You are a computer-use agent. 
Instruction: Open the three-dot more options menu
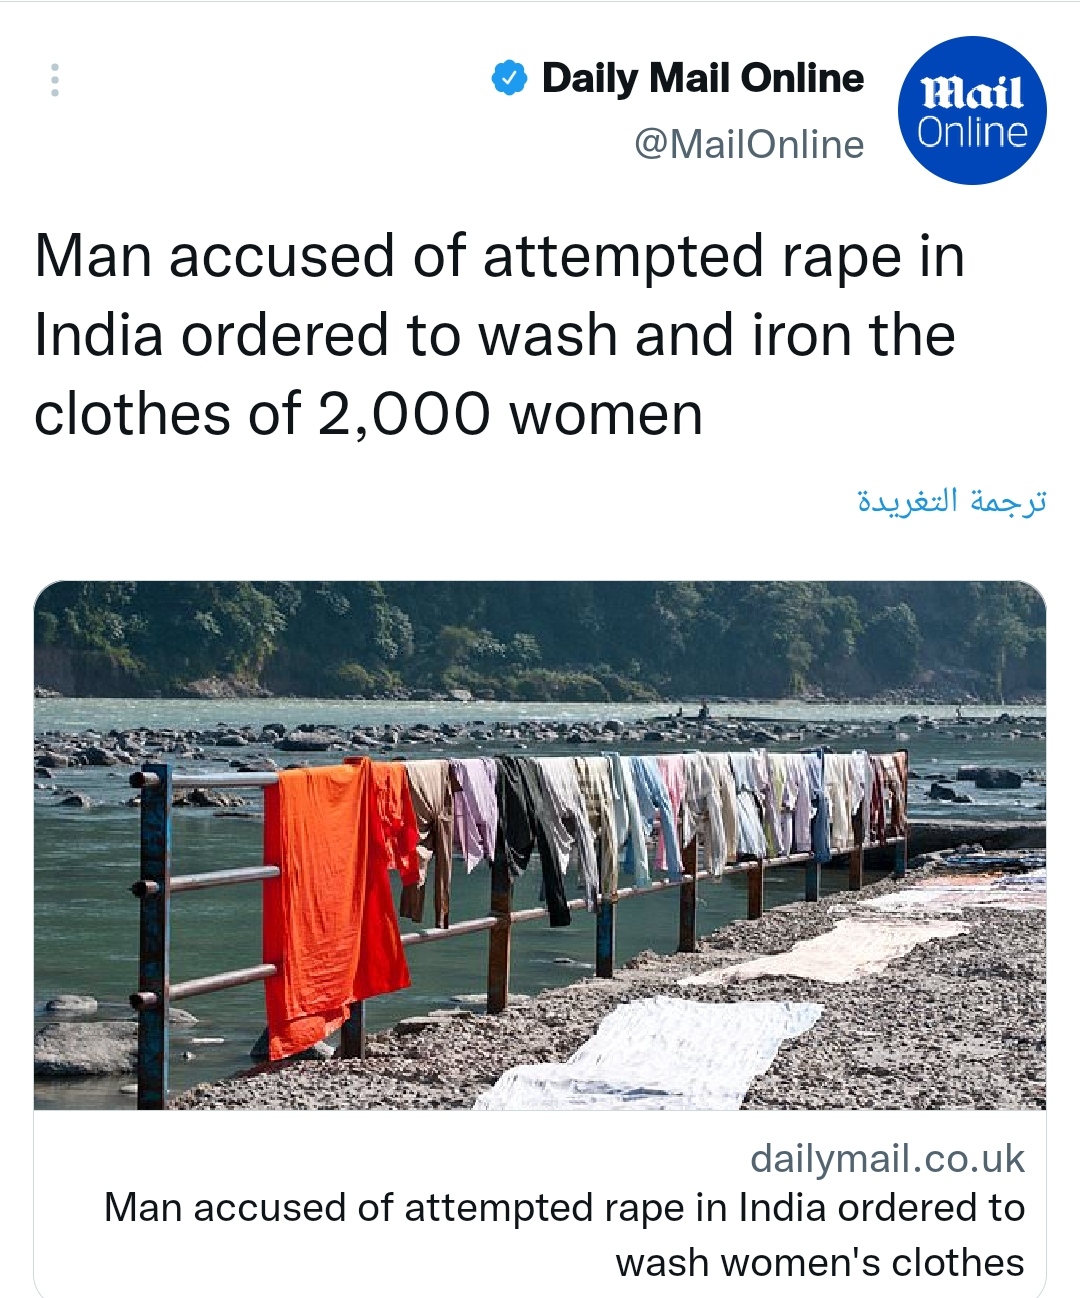coord(55,80)
